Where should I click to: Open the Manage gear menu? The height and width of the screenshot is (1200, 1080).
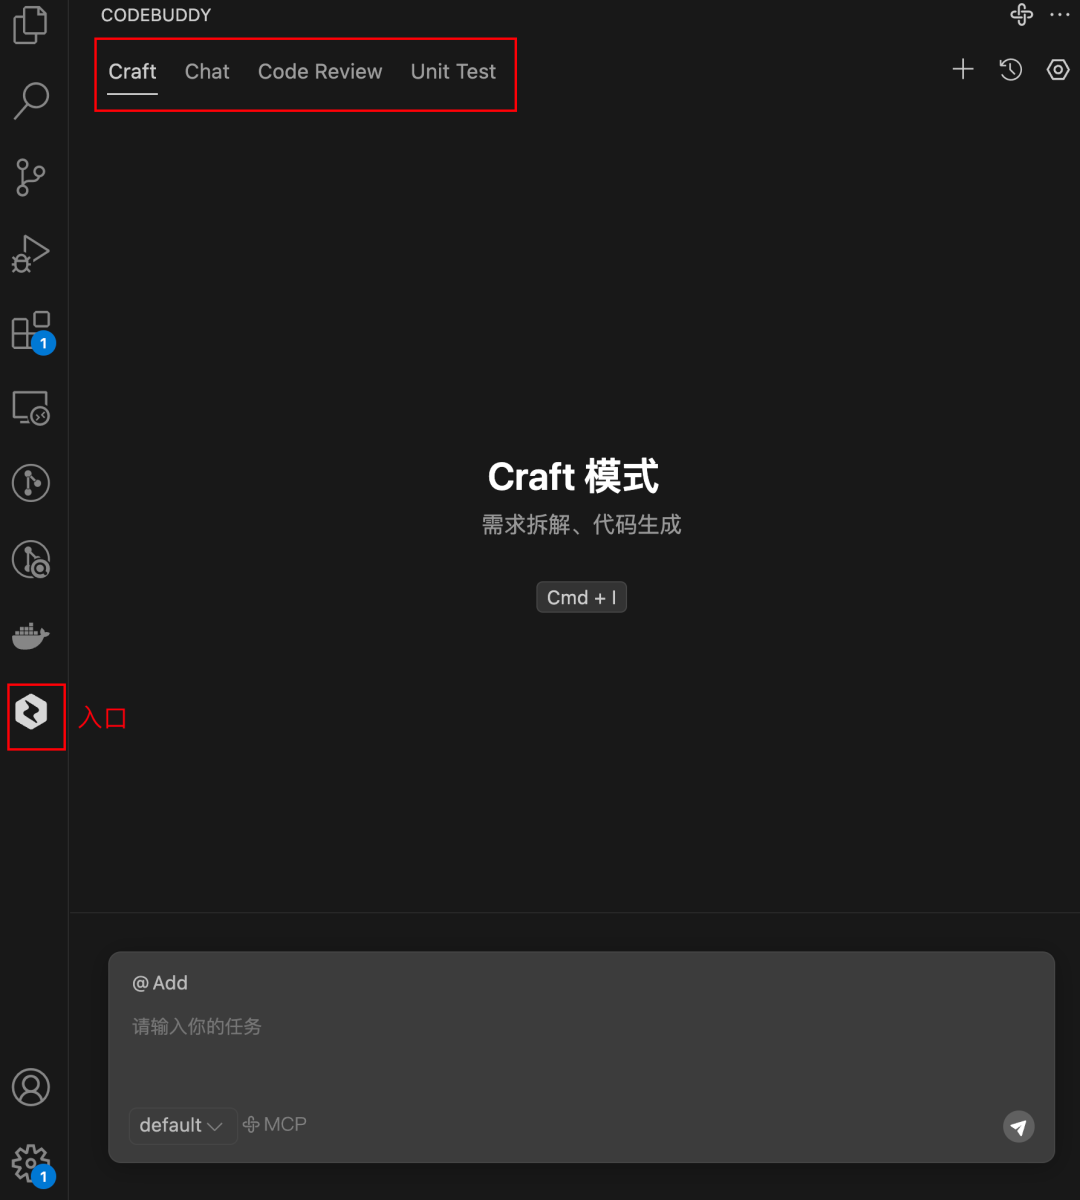click(x=31, y=1164)
